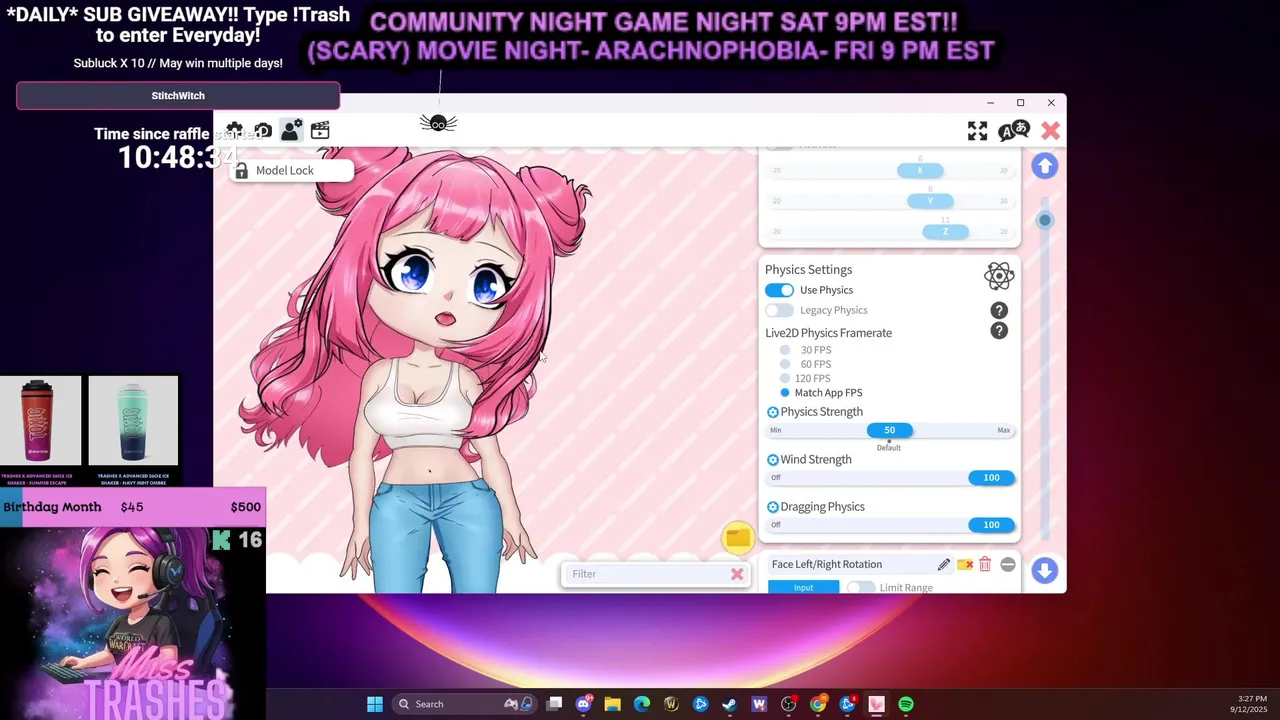Click the StitchWitch name bar
Screen dimensions: 1280x720
pyautogui.click(x=178, y=96)
